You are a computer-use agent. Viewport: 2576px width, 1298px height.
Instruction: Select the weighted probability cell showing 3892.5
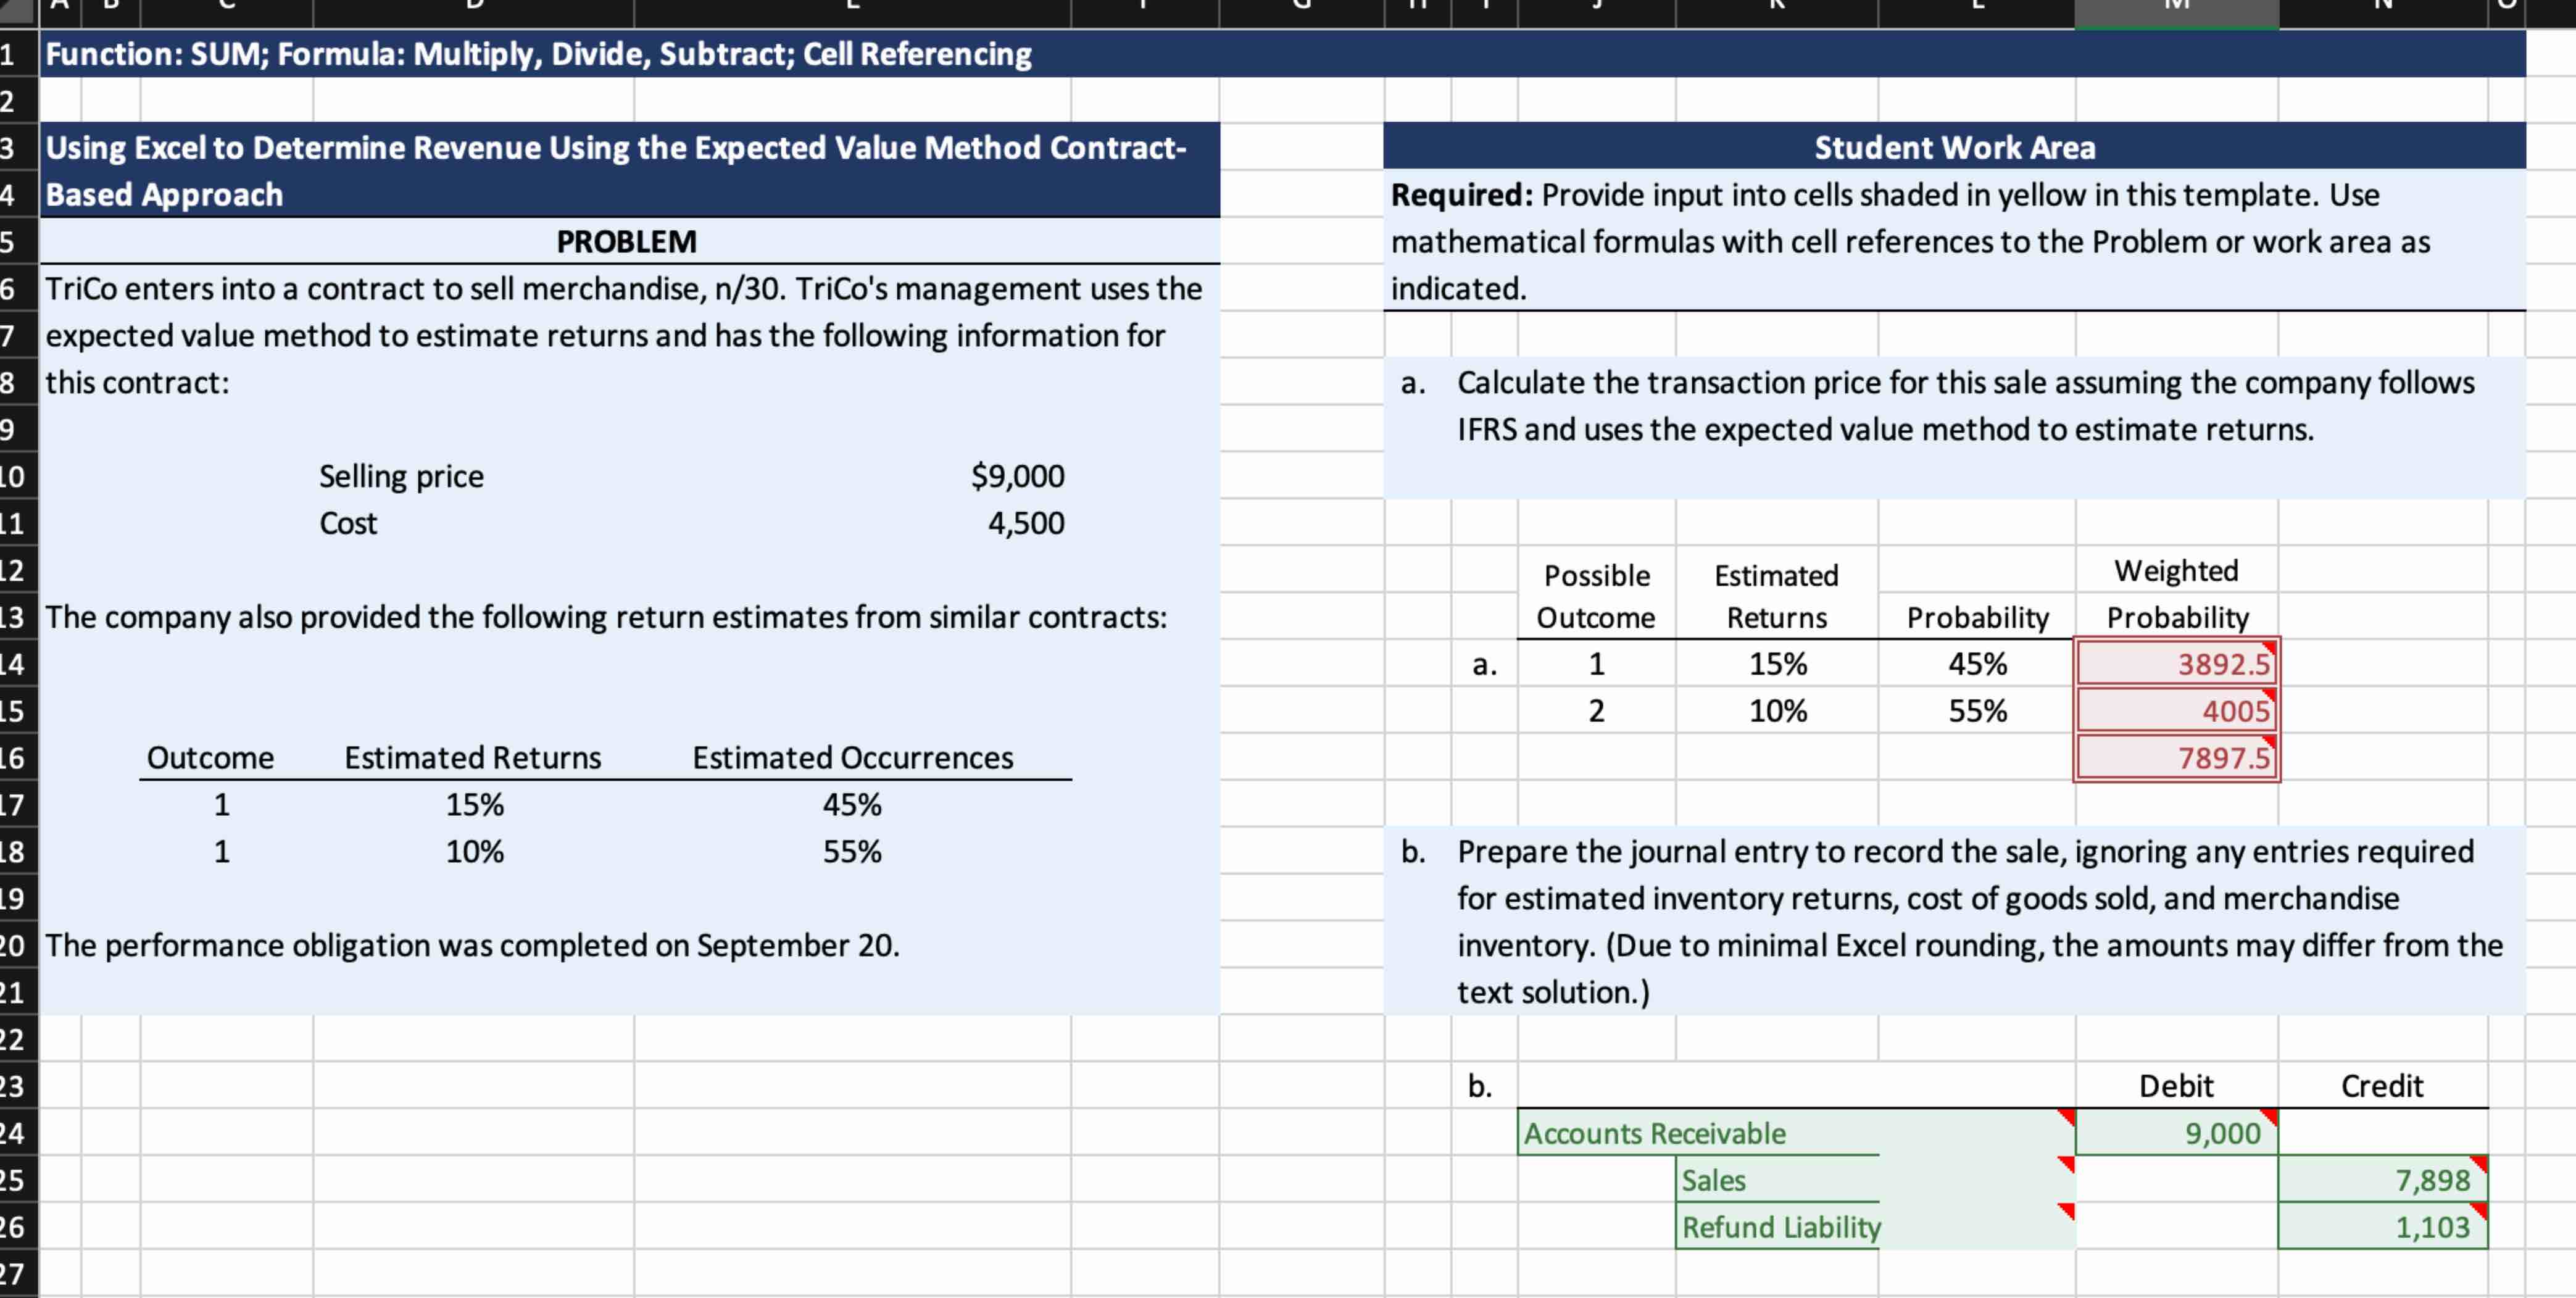(2176, 664)
